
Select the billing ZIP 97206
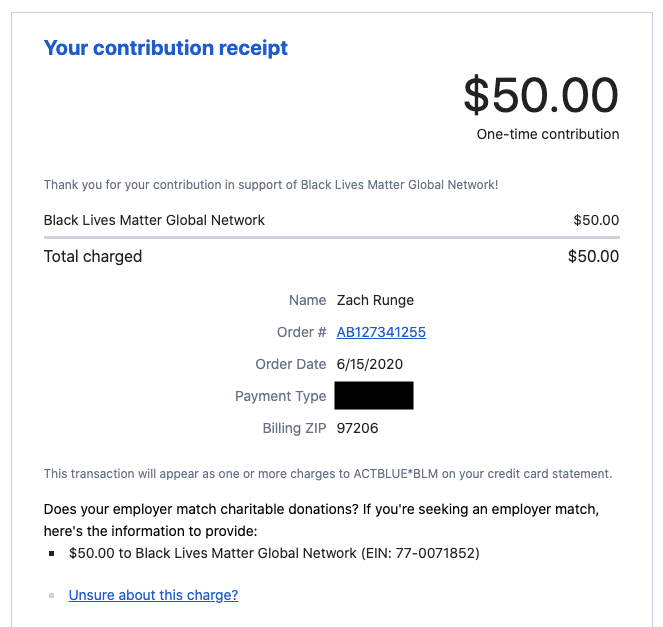[357, 428]
